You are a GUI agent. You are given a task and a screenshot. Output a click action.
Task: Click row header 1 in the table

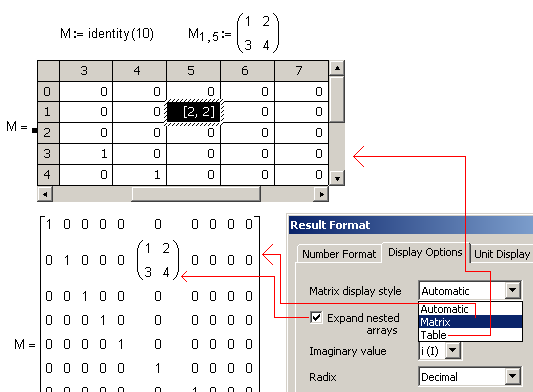(x=48, y=112)
